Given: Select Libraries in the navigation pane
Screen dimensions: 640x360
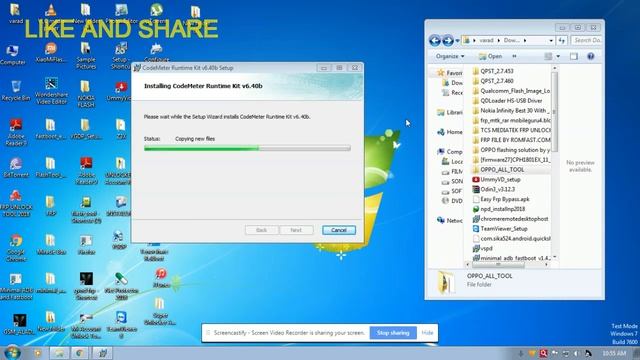Looking at the screenshot, I should point(450,112).
